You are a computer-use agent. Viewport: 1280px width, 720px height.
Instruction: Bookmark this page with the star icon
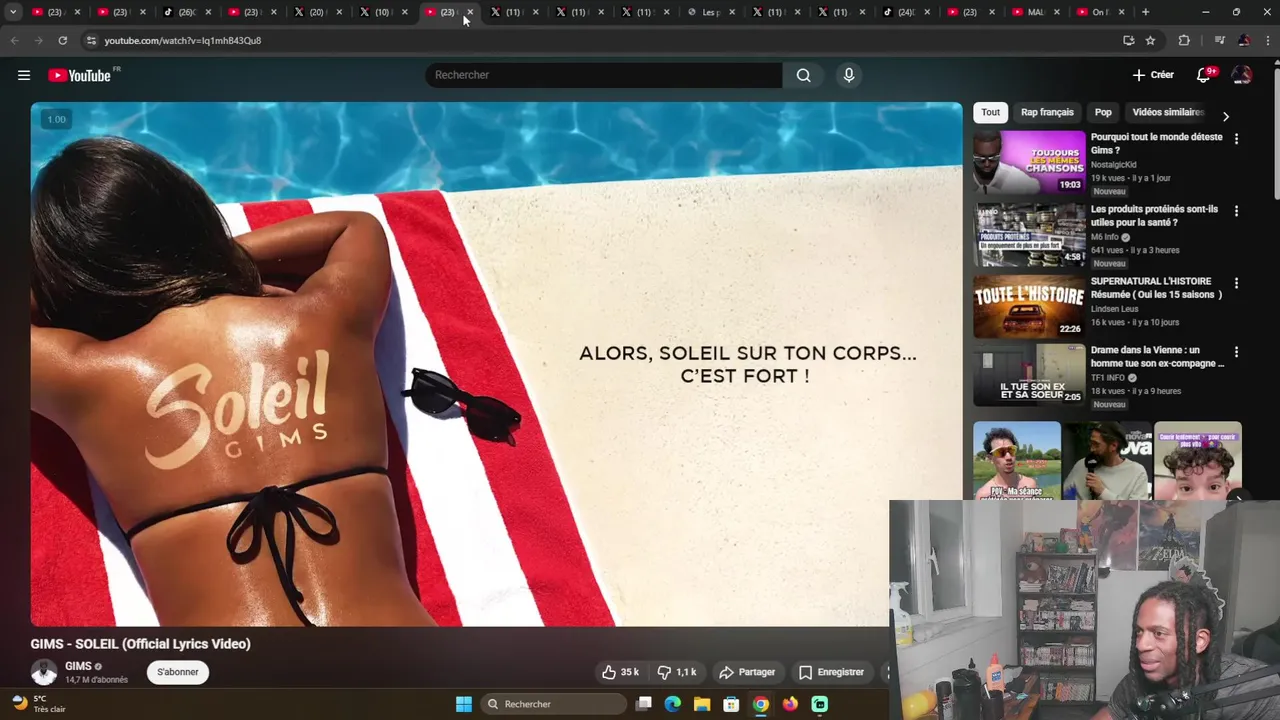1150,40
